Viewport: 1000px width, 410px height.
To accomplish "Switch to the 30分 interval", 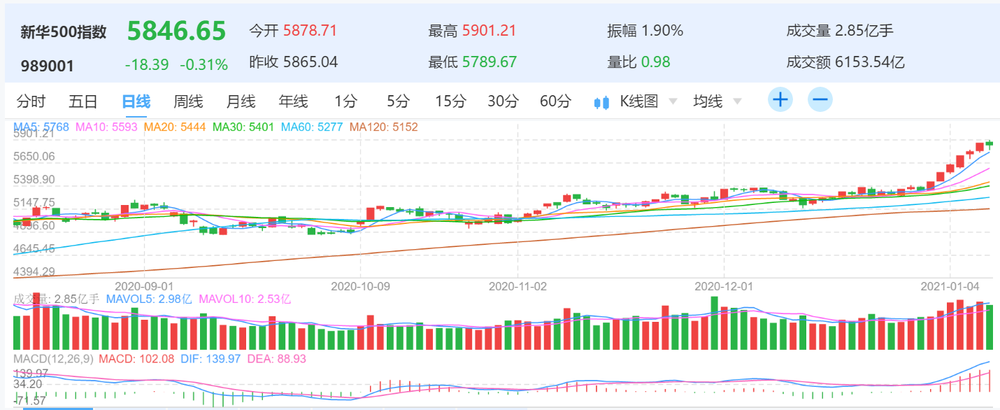I will tap(502, 101).
